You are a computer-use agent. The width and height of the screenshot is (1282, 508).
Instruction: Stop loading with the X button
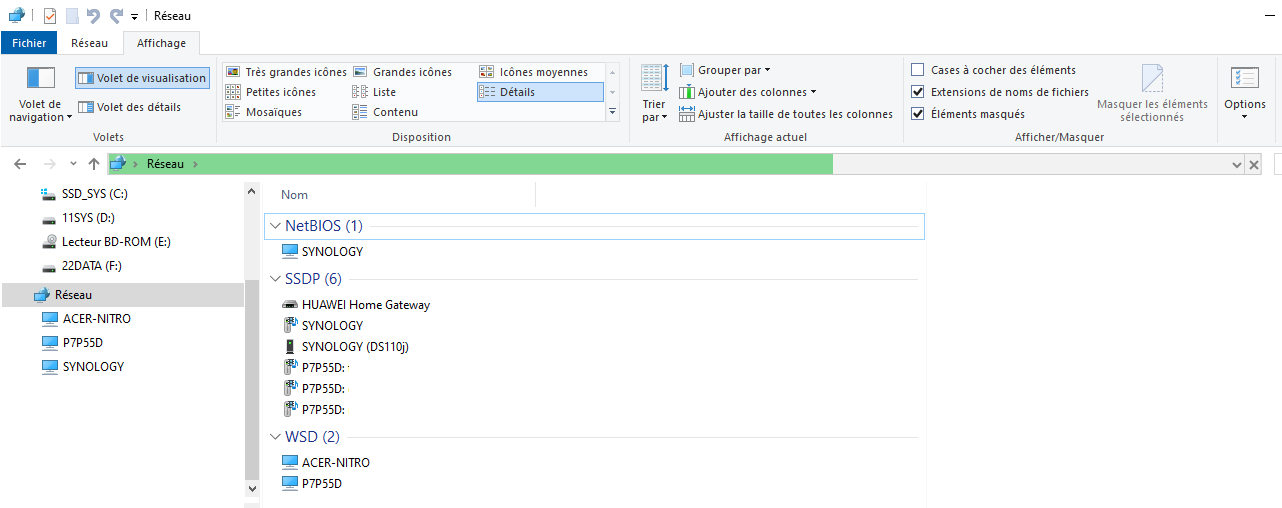(1254, 164)
